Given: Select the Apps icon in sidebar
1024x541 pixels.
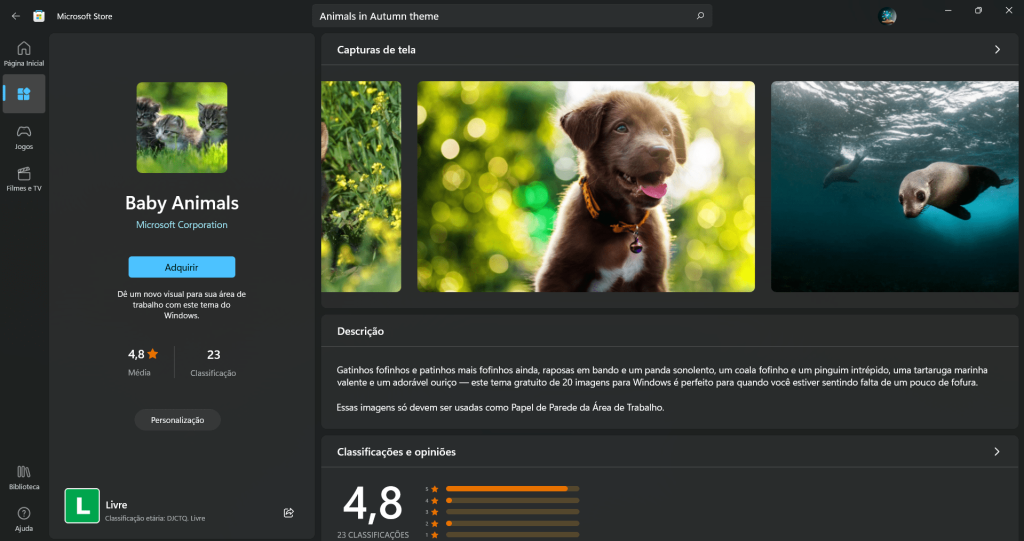Looking at the screenshot, I should (x=24, y=94).
